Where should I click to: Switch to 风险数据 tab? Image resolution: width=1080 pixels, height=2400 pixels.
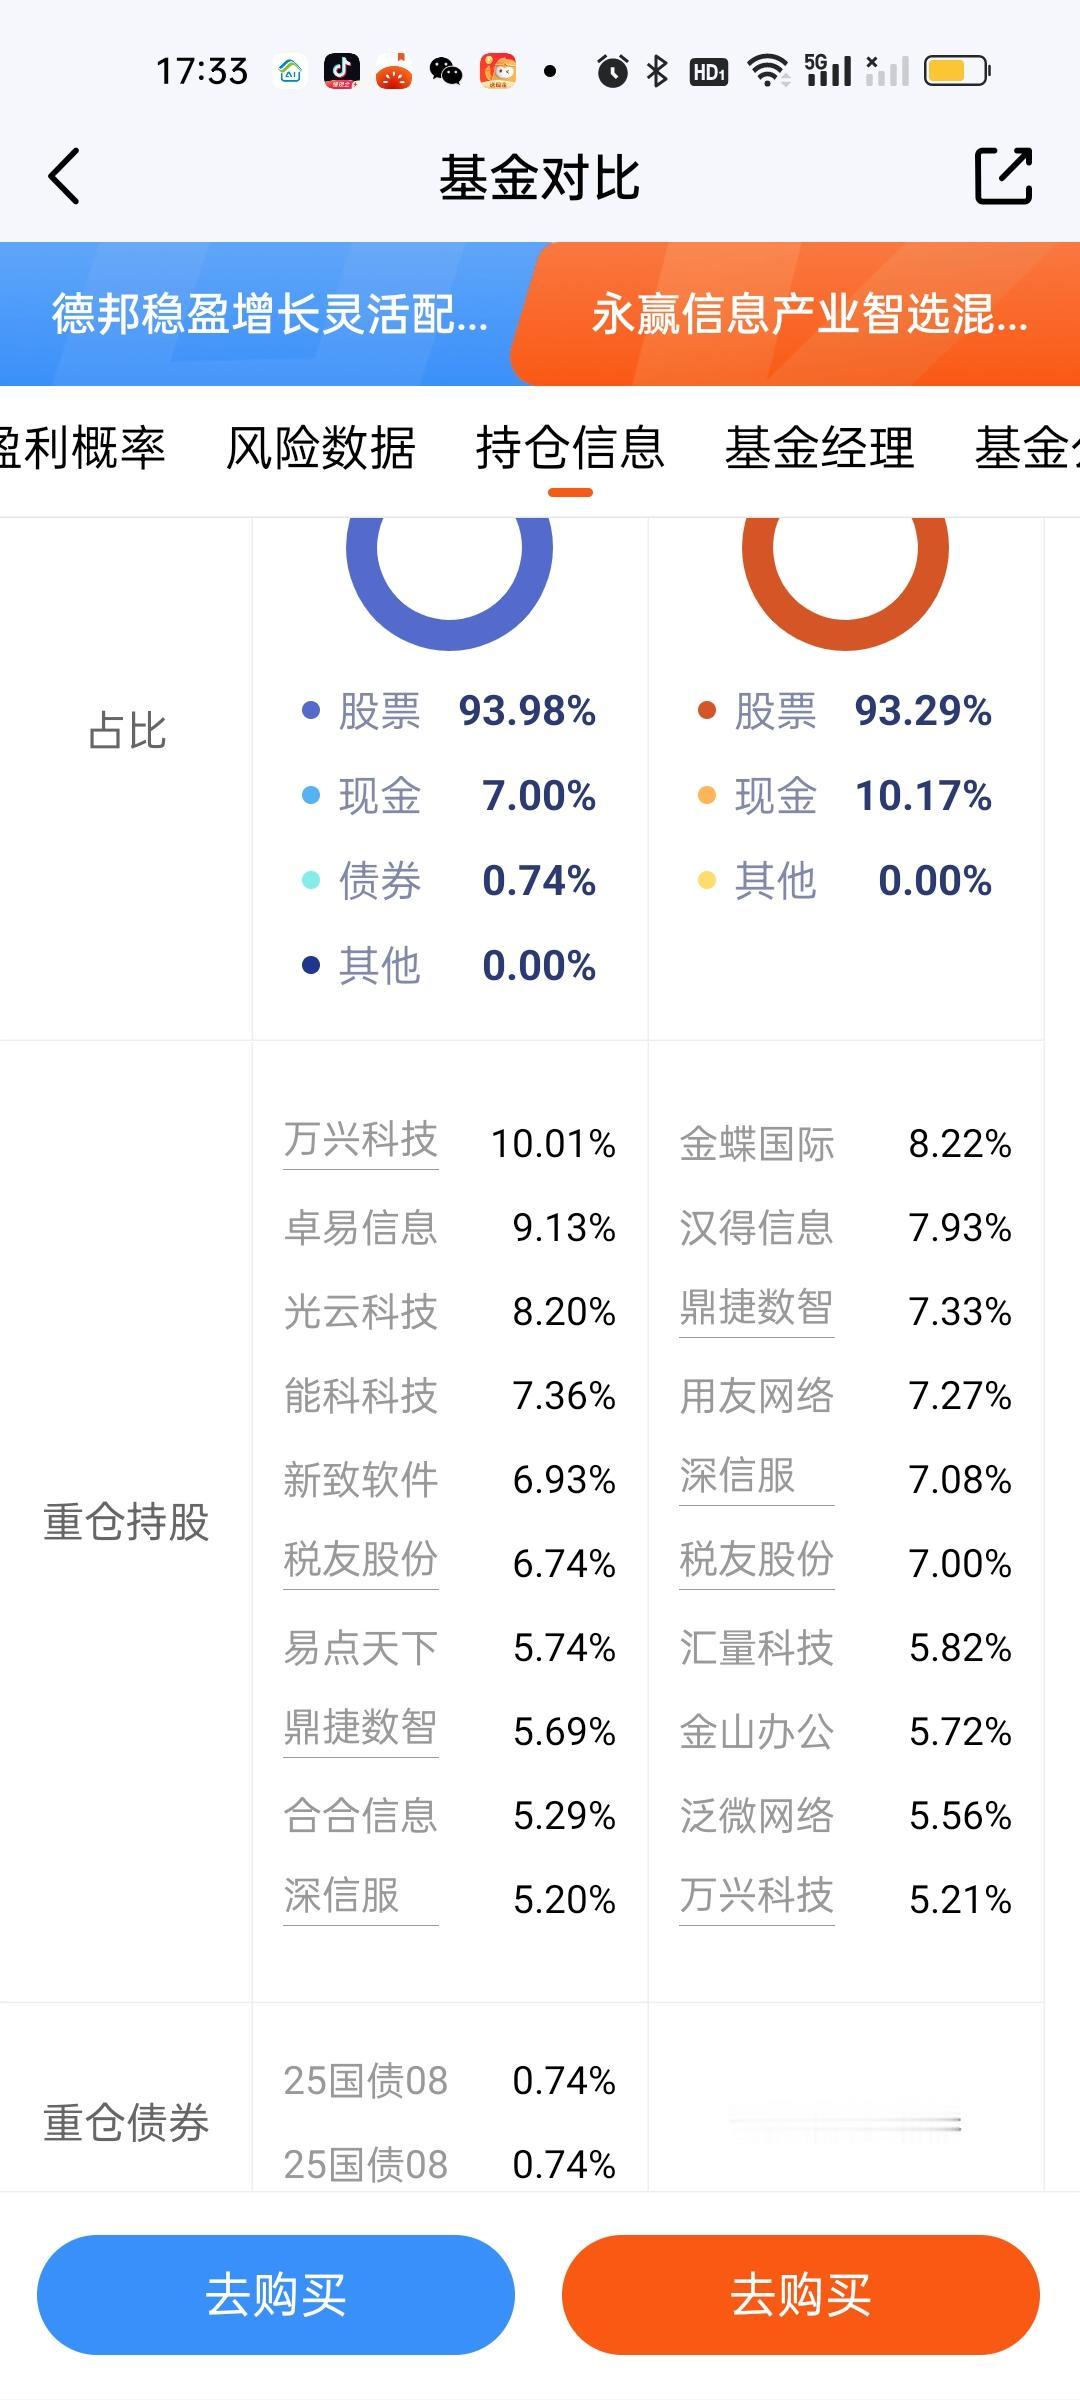click(x=320, y=447)
